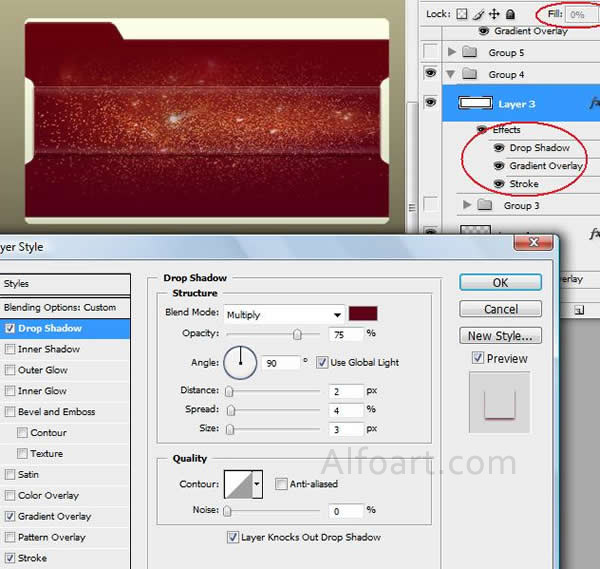Open the Gradient Overlay style settings

click(54, 516)
